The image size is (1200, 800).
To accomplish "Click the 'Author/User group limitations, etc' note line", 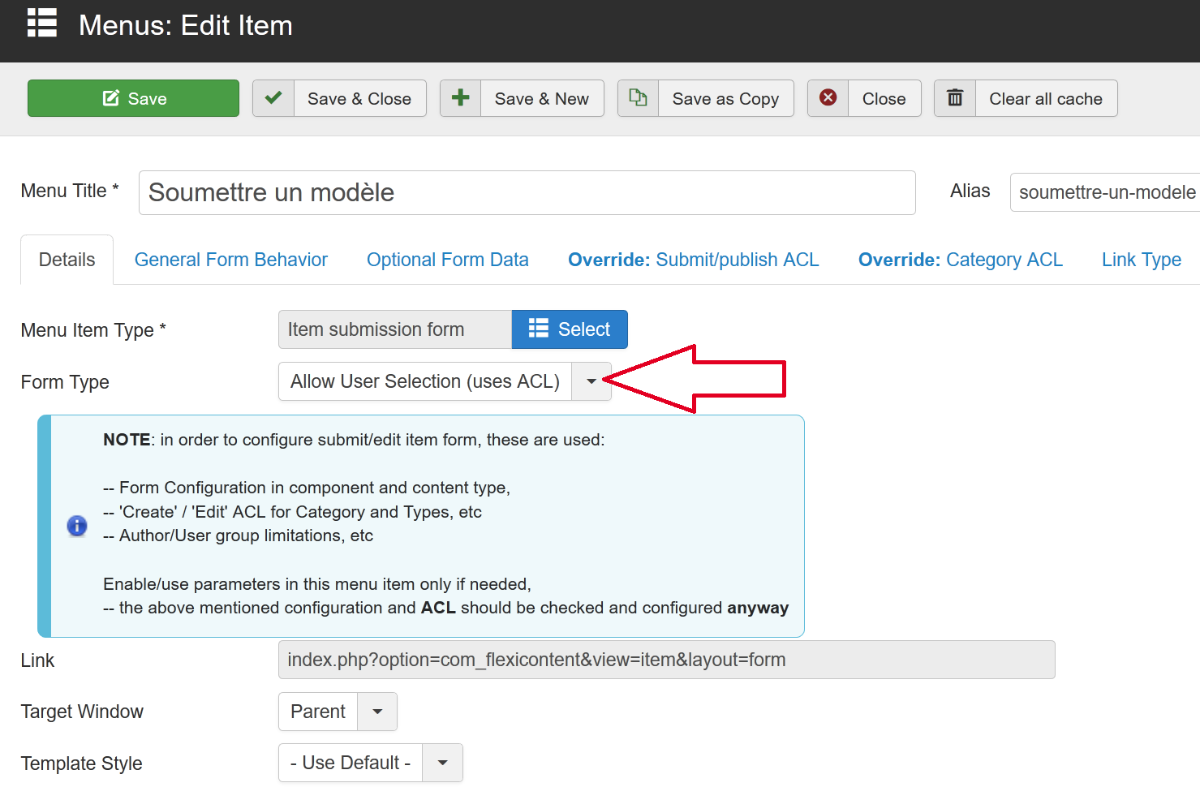I will [238, 536].
